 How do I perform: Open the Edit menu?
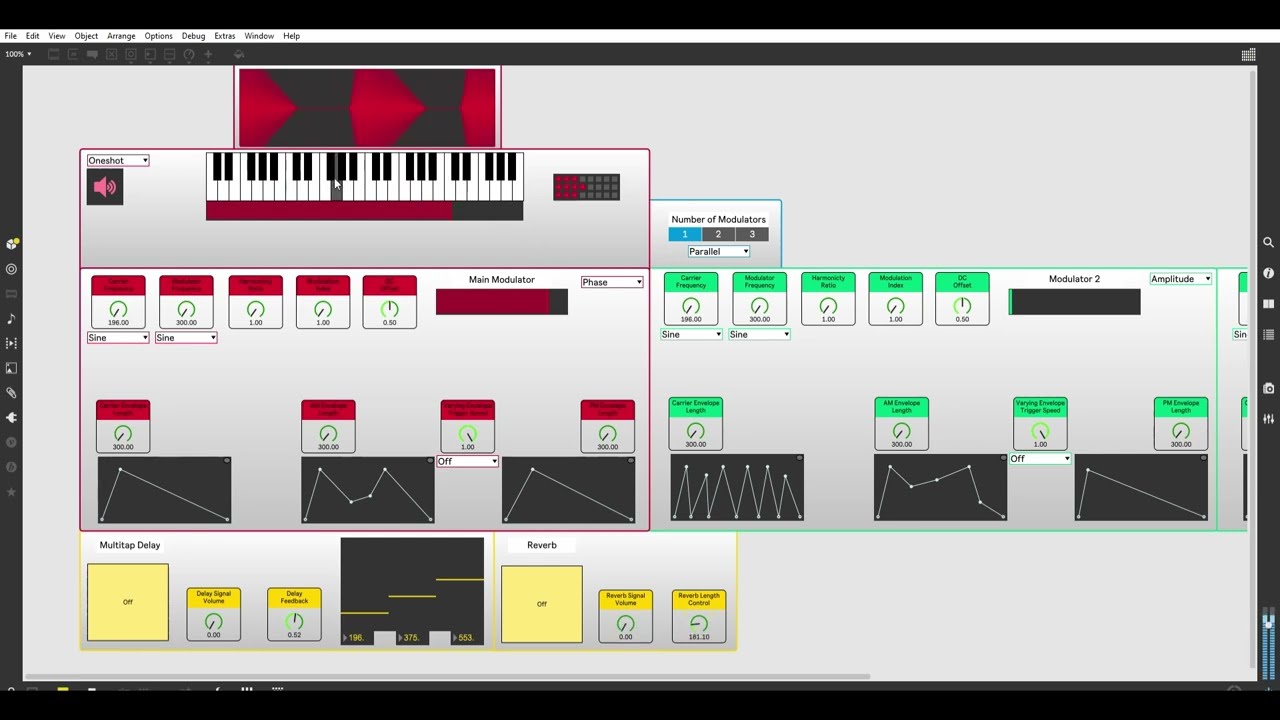(x=33, y=36)
